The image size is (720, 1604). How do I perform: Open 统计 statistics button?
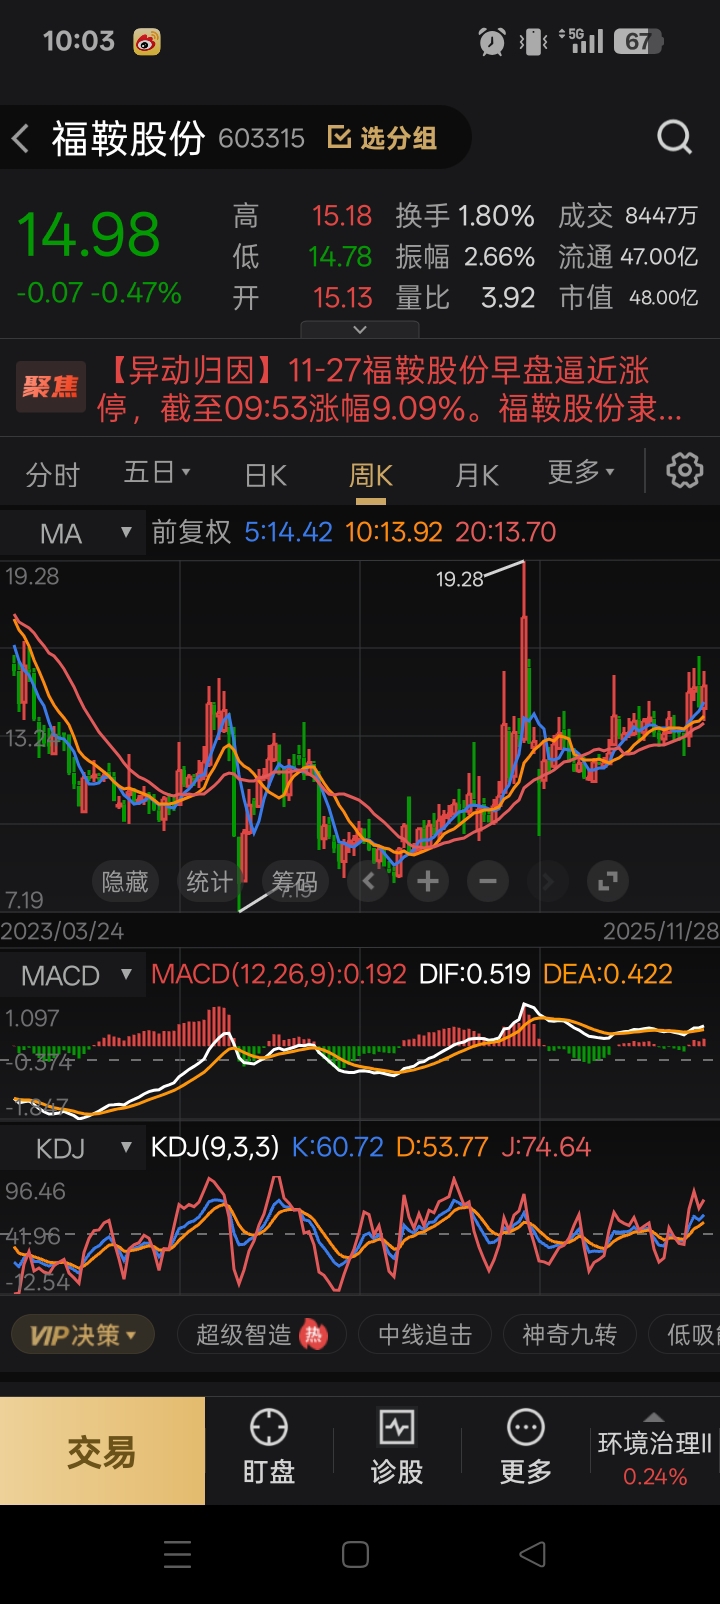[209, 881]
